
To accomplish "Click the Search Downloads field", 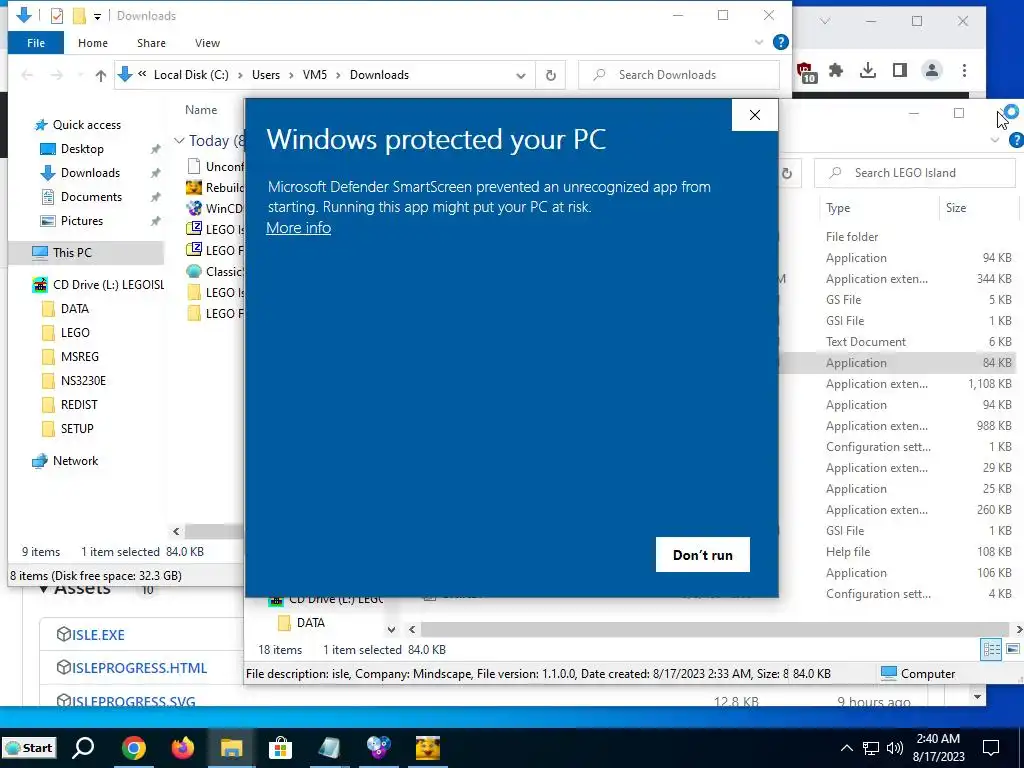I will [x=679, y=75].
